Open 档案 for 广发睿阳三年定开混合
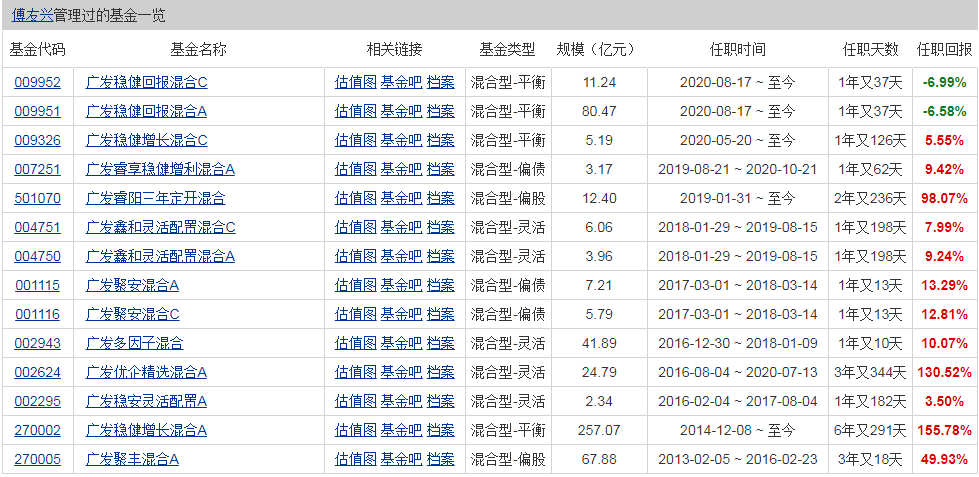Screen dimensions: 979x477 [440, 198]
